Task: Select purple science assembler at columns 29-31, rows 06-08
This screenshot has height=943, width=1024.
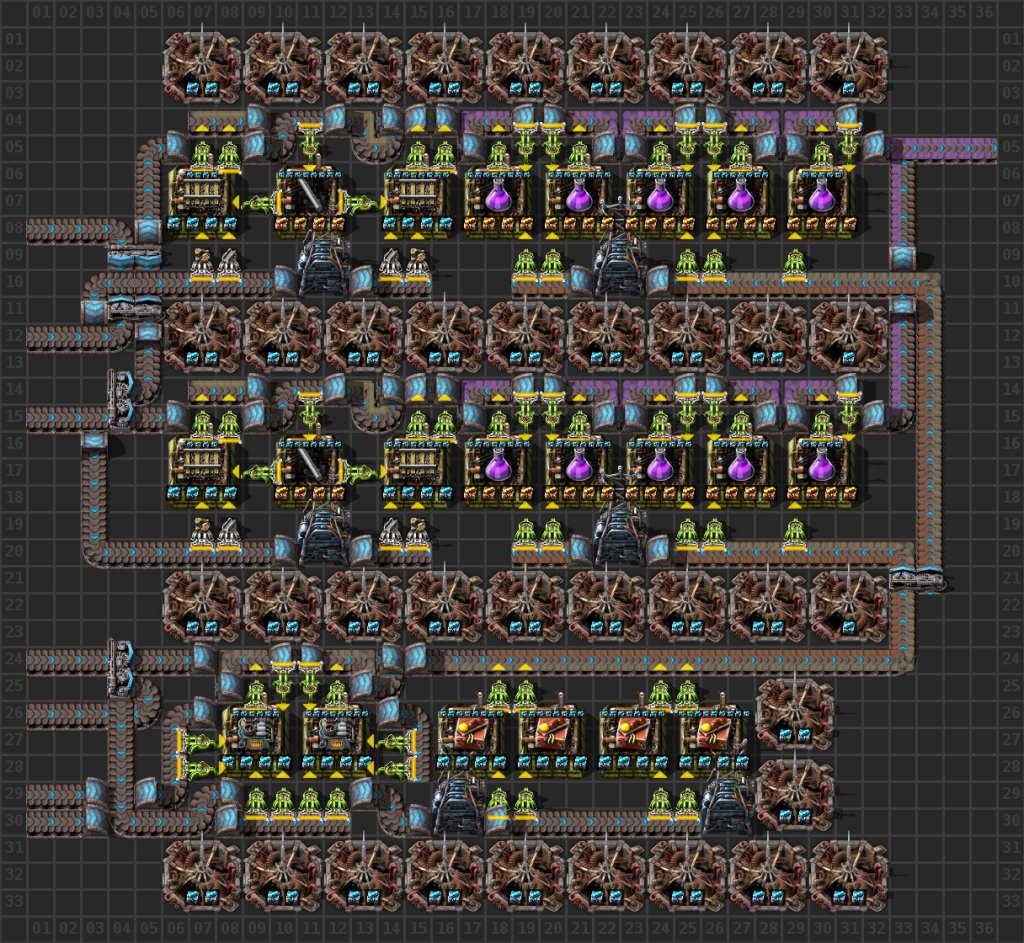Action: (822, 201)
